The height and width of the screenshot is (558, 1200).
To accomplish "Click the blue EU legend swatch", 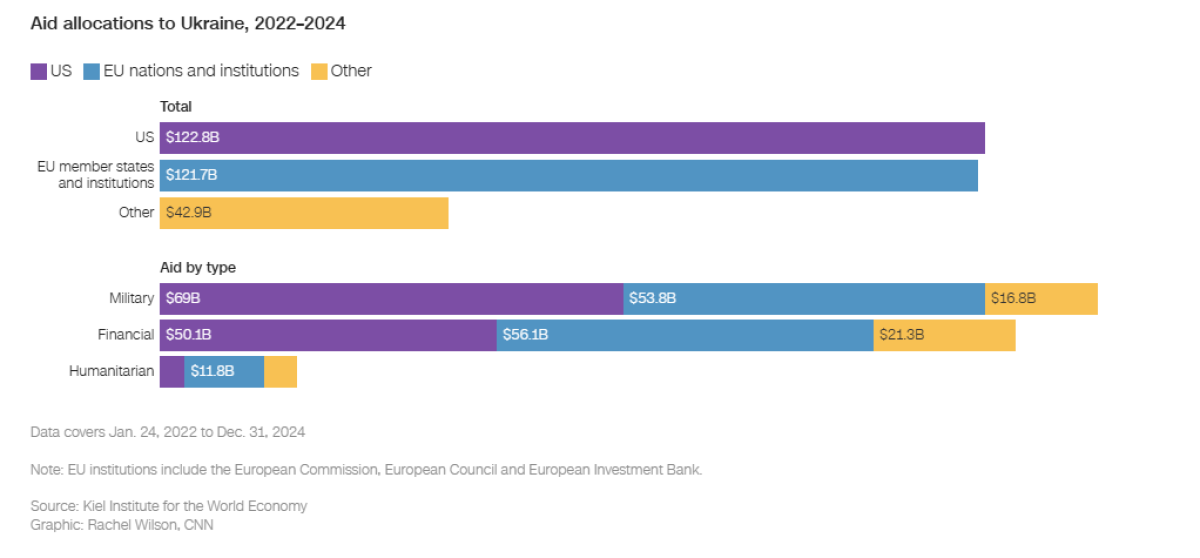I will click(92, 71).
